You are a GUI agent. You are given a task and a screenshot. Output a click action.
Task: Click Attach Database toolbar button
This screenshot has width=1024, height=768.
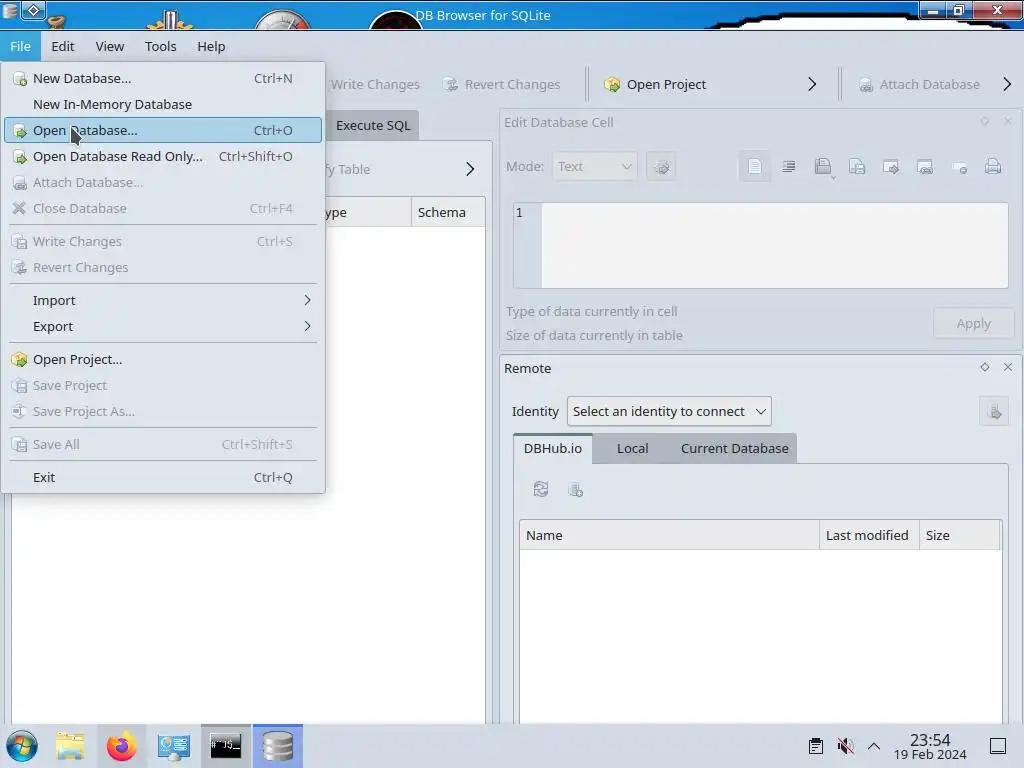pyautogui.click(x=919, y=84)
